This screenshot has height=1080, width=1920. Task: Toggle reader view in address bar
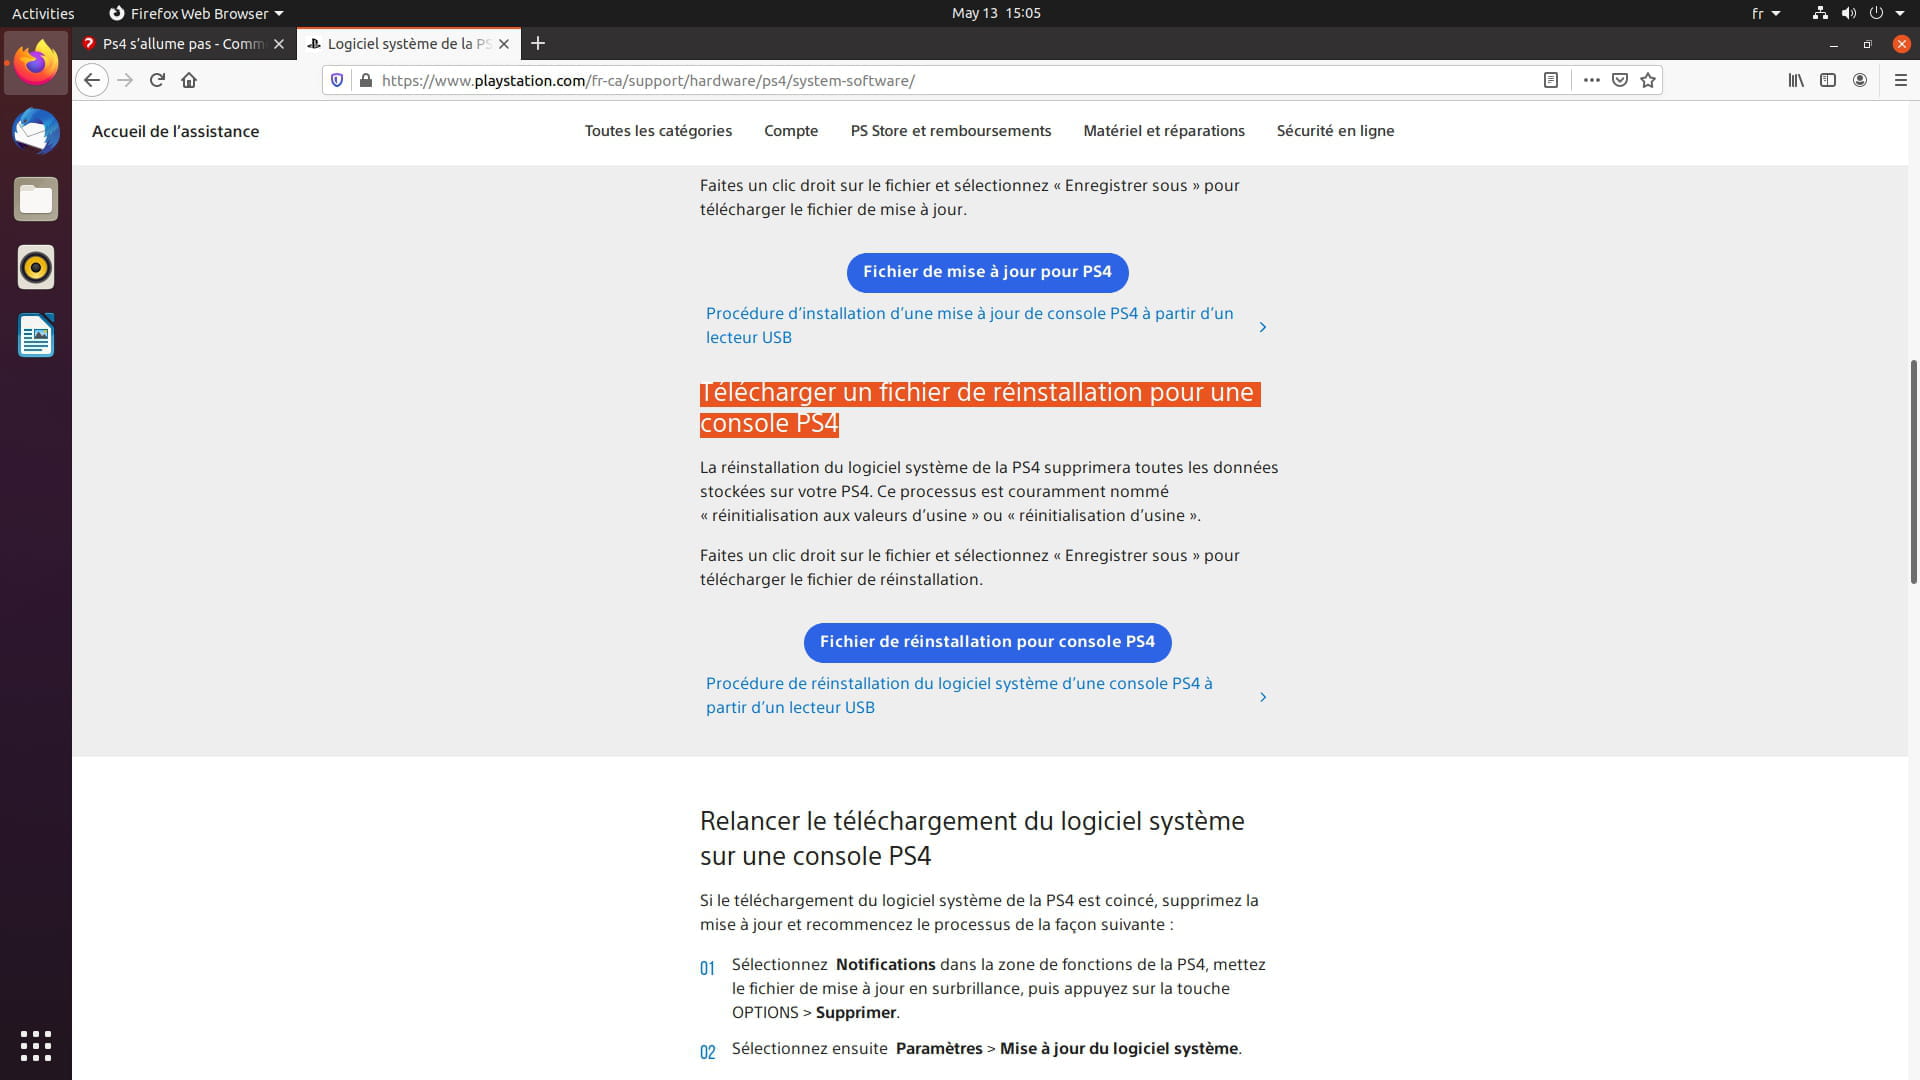click(1551, 80)
